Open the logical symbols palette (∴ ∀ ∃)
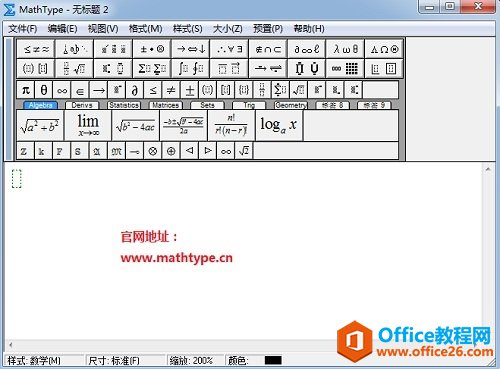The height and width of the screenshot is (369, 500). [x=229, y=49]
